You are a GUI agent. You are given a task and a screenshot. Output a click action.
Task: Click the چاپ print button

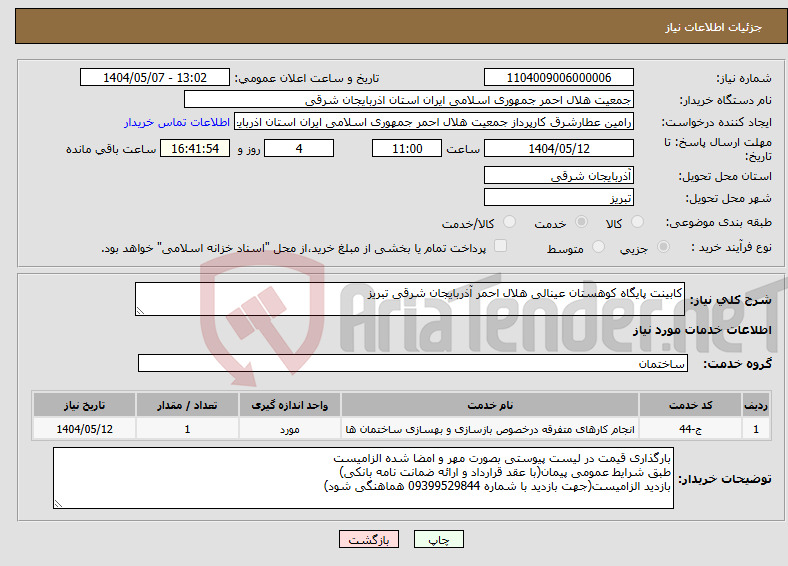coord(439,539)
